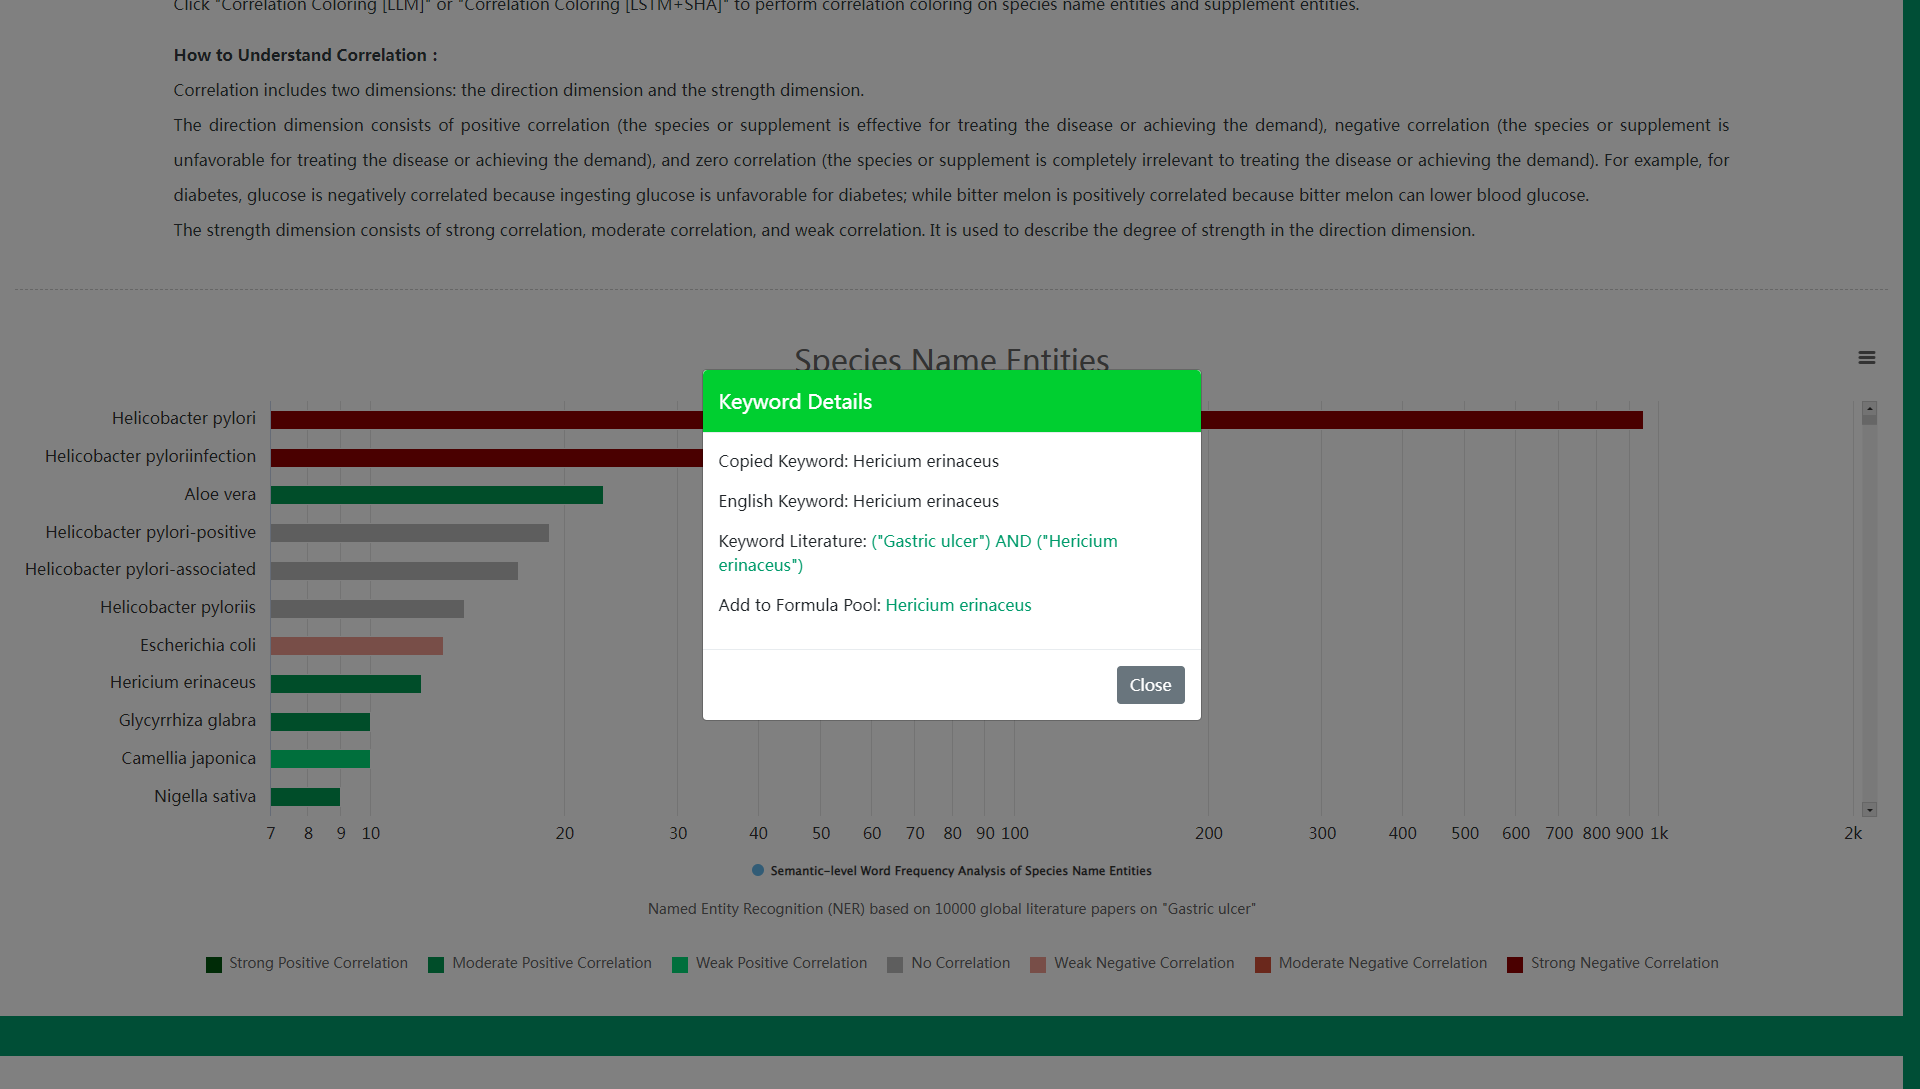Click the Weak Positive Correlation swatch
The height and width of the screenshot is (1089, 1920).
680,965
